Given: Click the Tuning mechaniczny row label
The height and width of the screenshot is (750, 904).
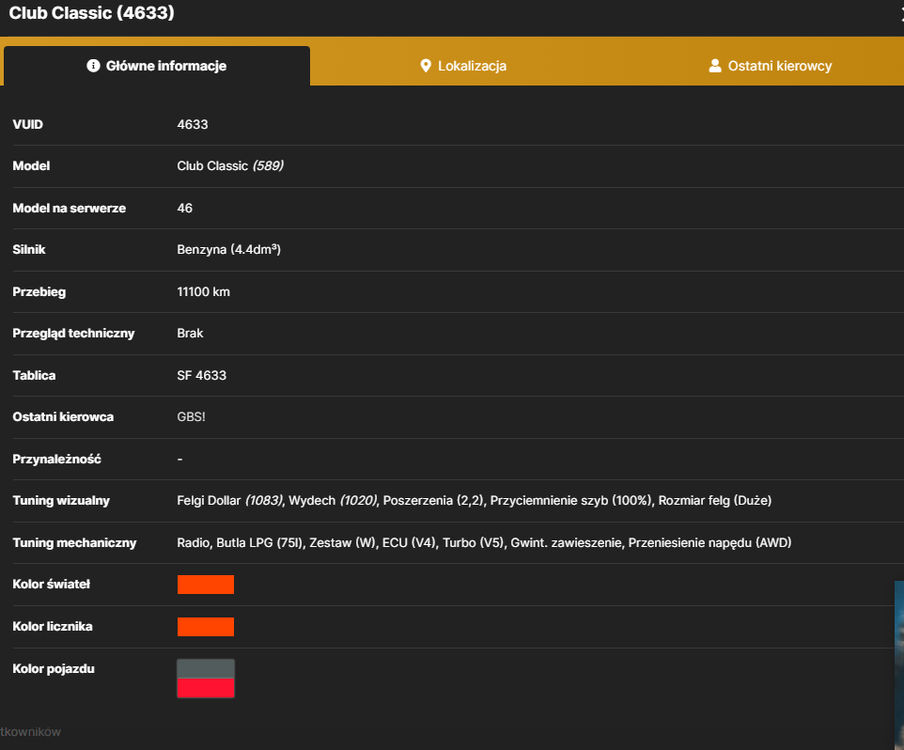Looking at the screenshot, I should [74, 542].
